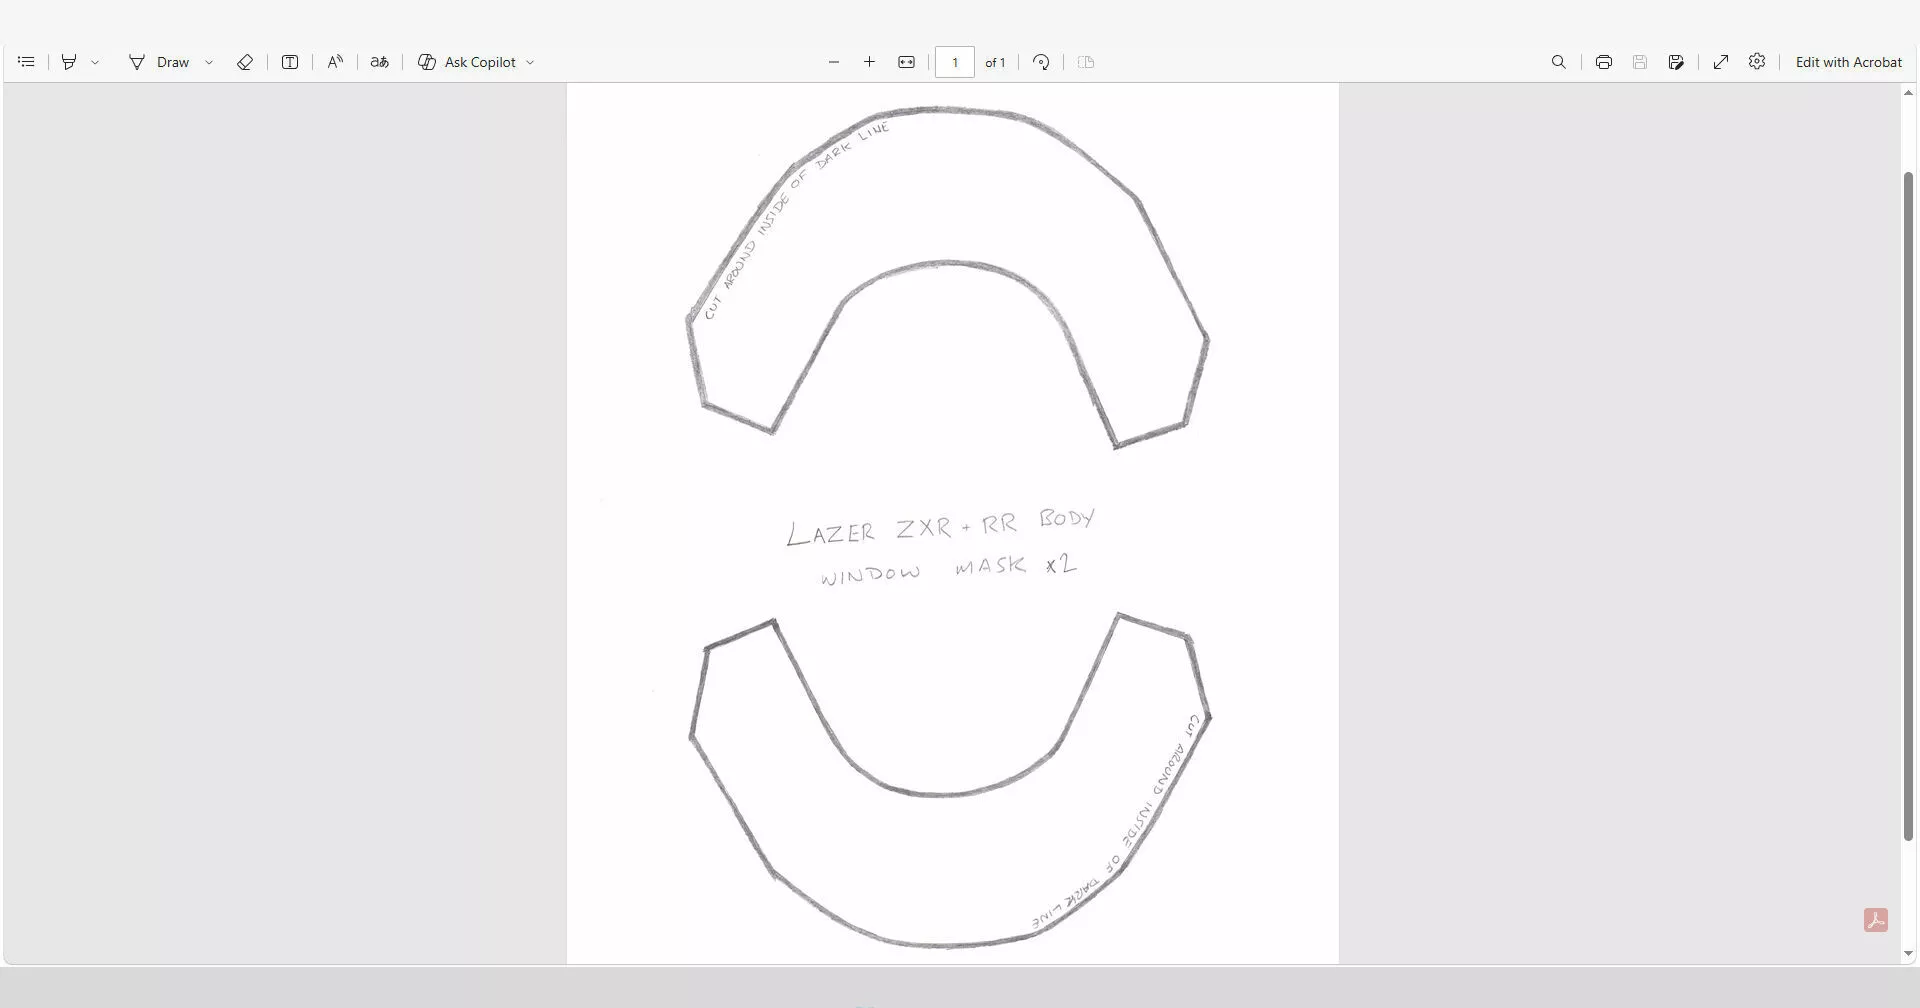
Task: Select the Eraser tool
Action: 245,62
